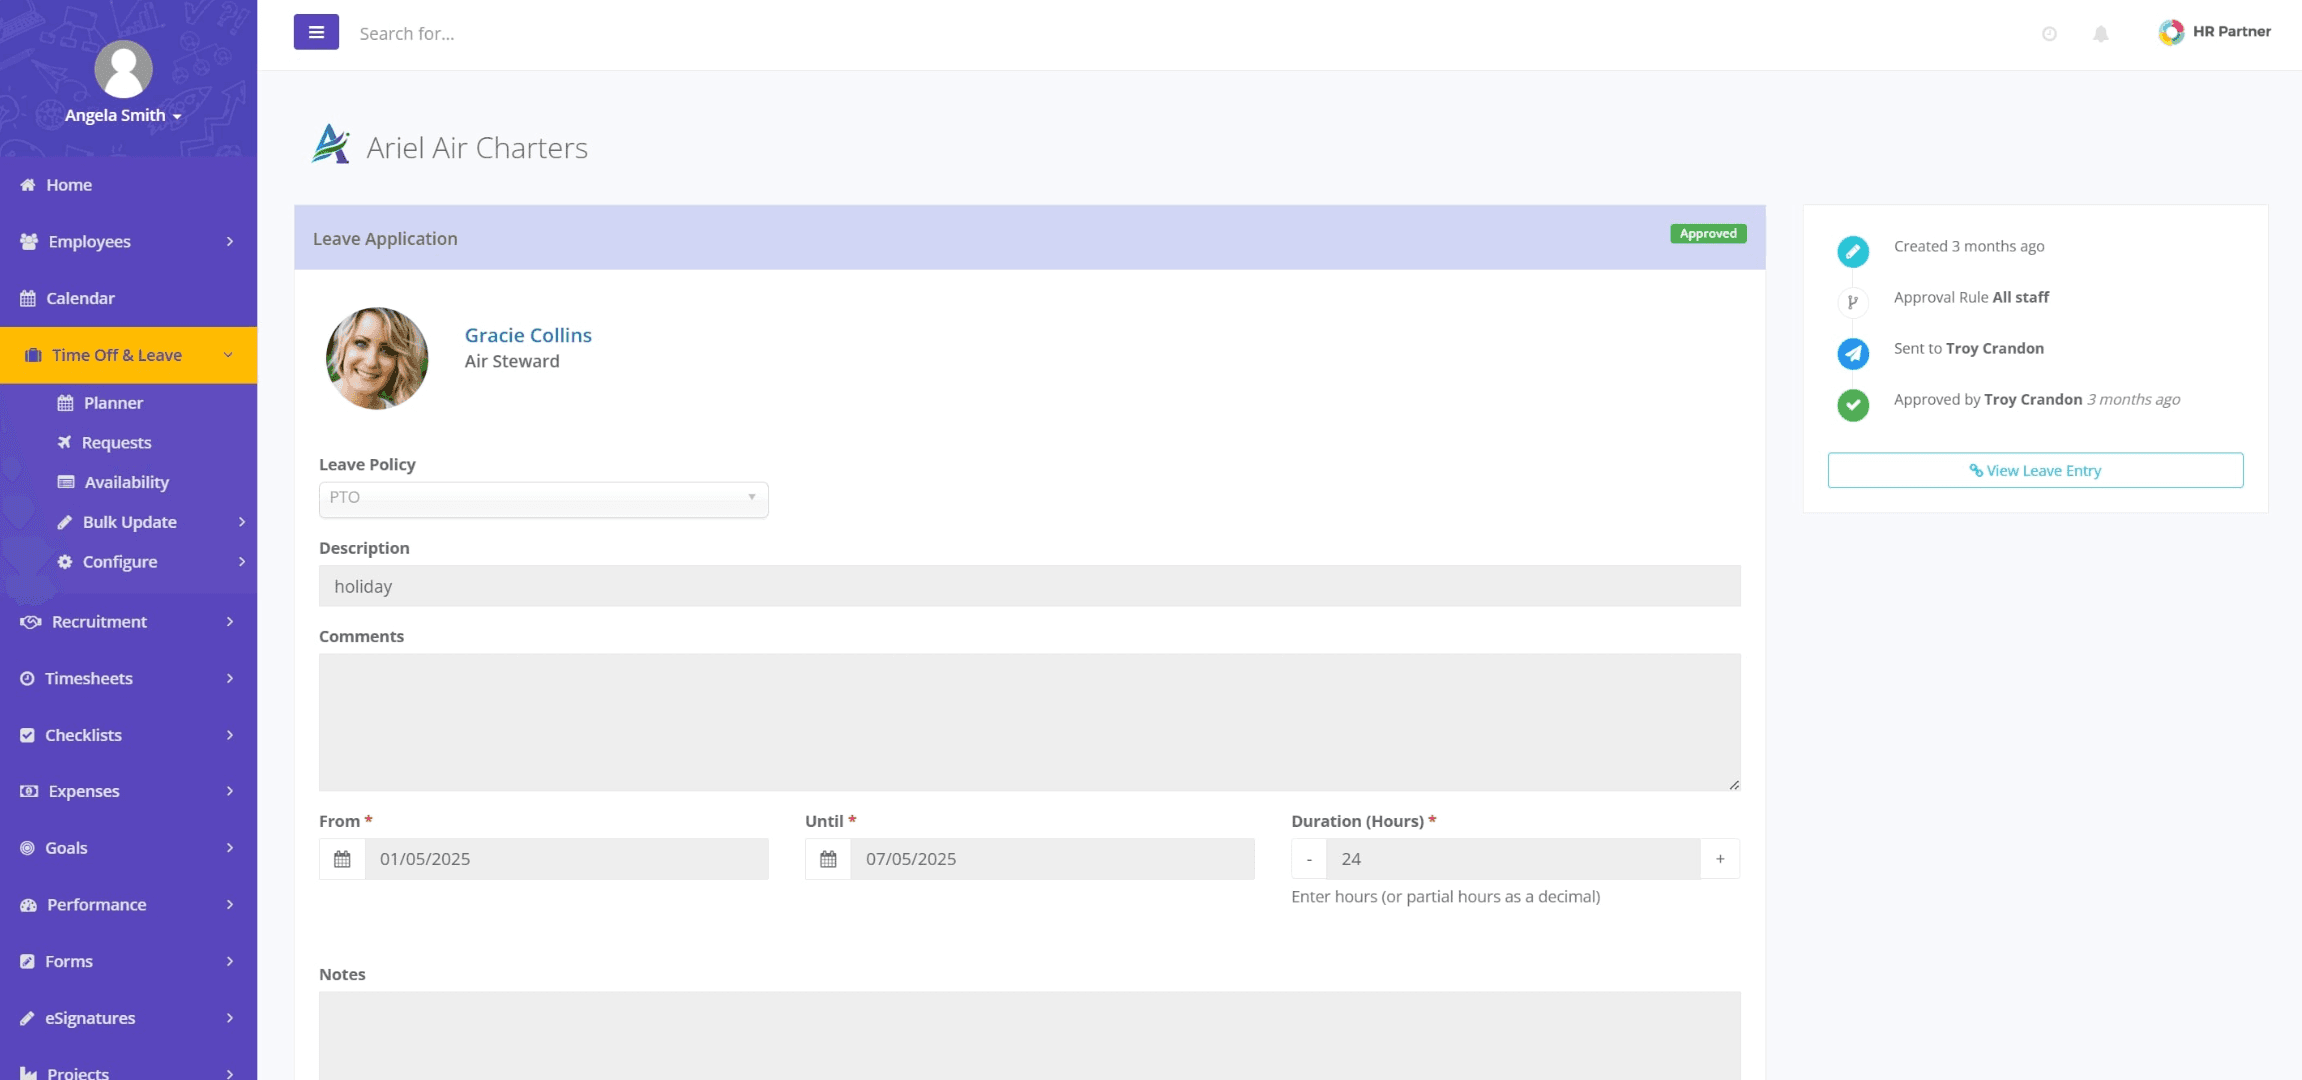The width and height of the screenshot is (2302, 1080).
Task: Expand the Checklists menu chevron
Action: tap(230, 735)
